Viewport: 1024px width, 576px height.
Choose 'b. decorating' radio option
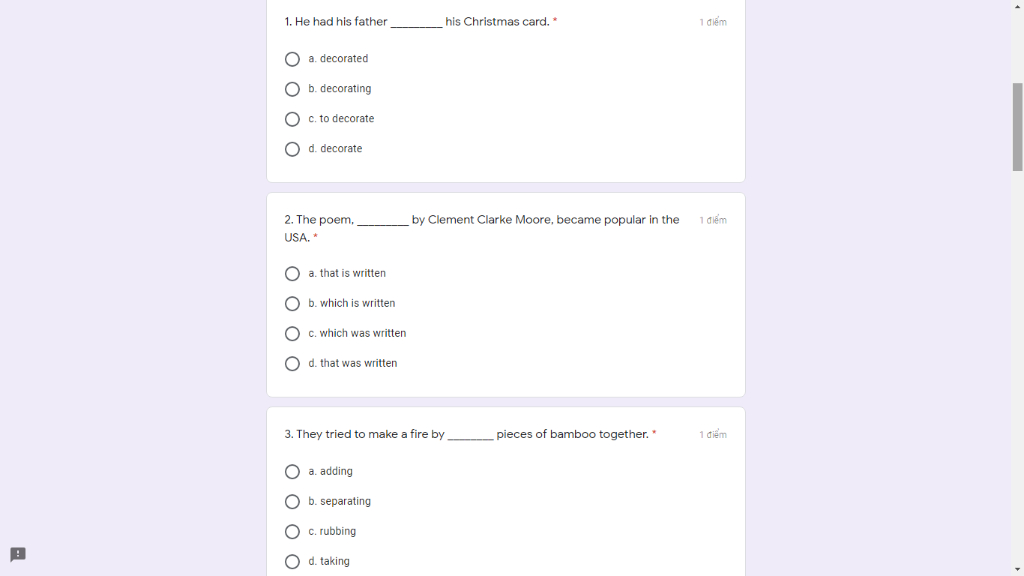[292, 89]
